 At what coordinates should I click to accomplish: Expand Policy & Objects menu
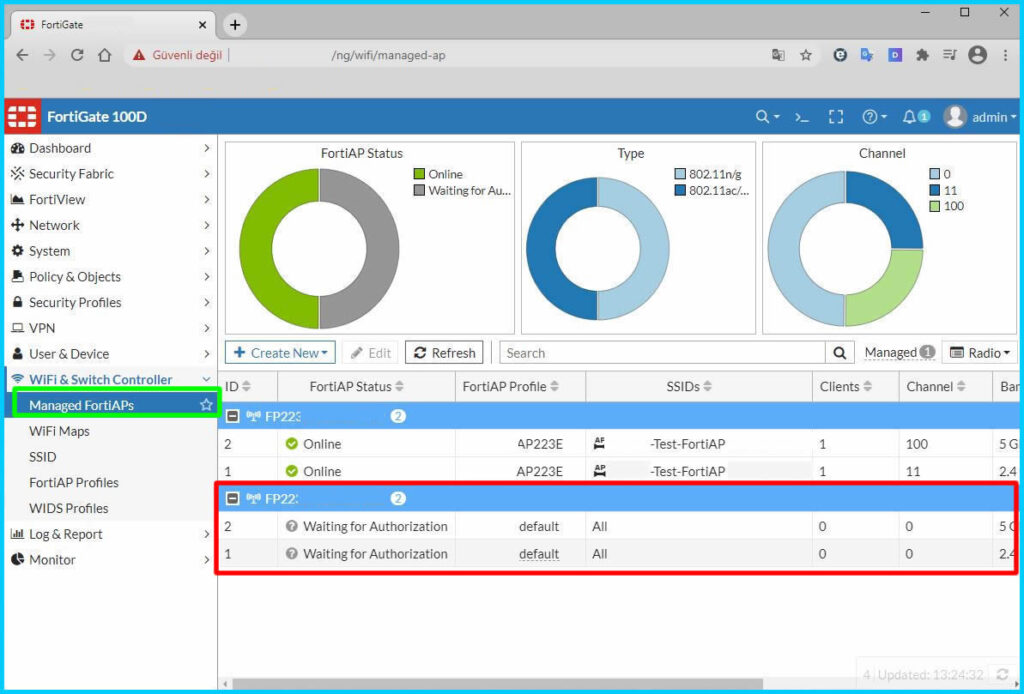(x=111, y=276)
